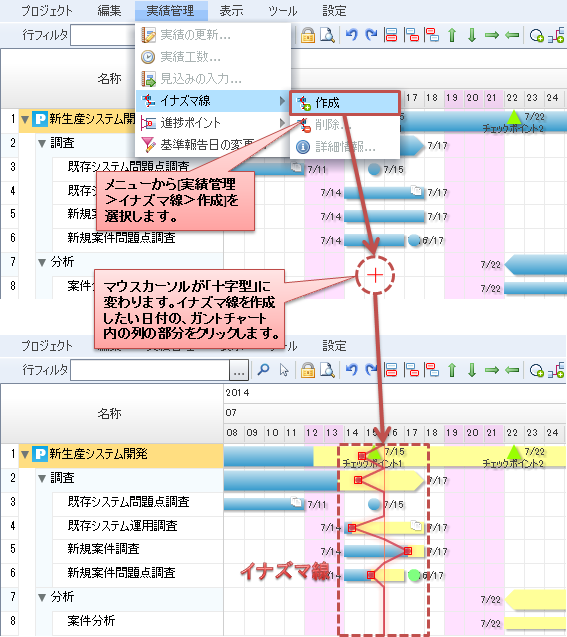567x637 pixels.
Task: Move row up with green arrow, bottom toolbar
Action: (452, 370)
